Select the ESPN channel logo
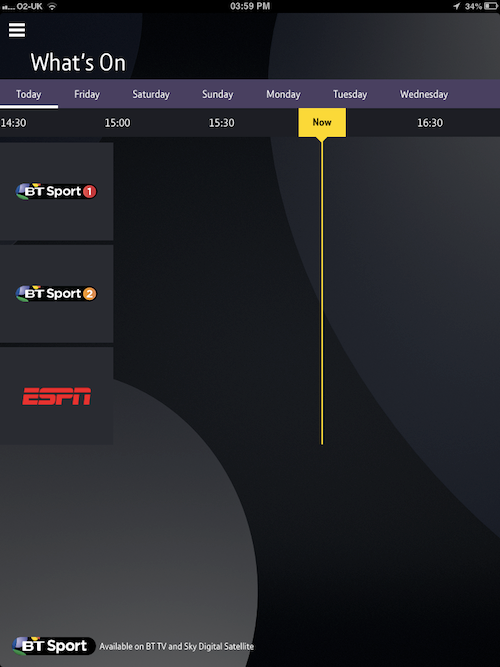500x667 pixels. 57,396
